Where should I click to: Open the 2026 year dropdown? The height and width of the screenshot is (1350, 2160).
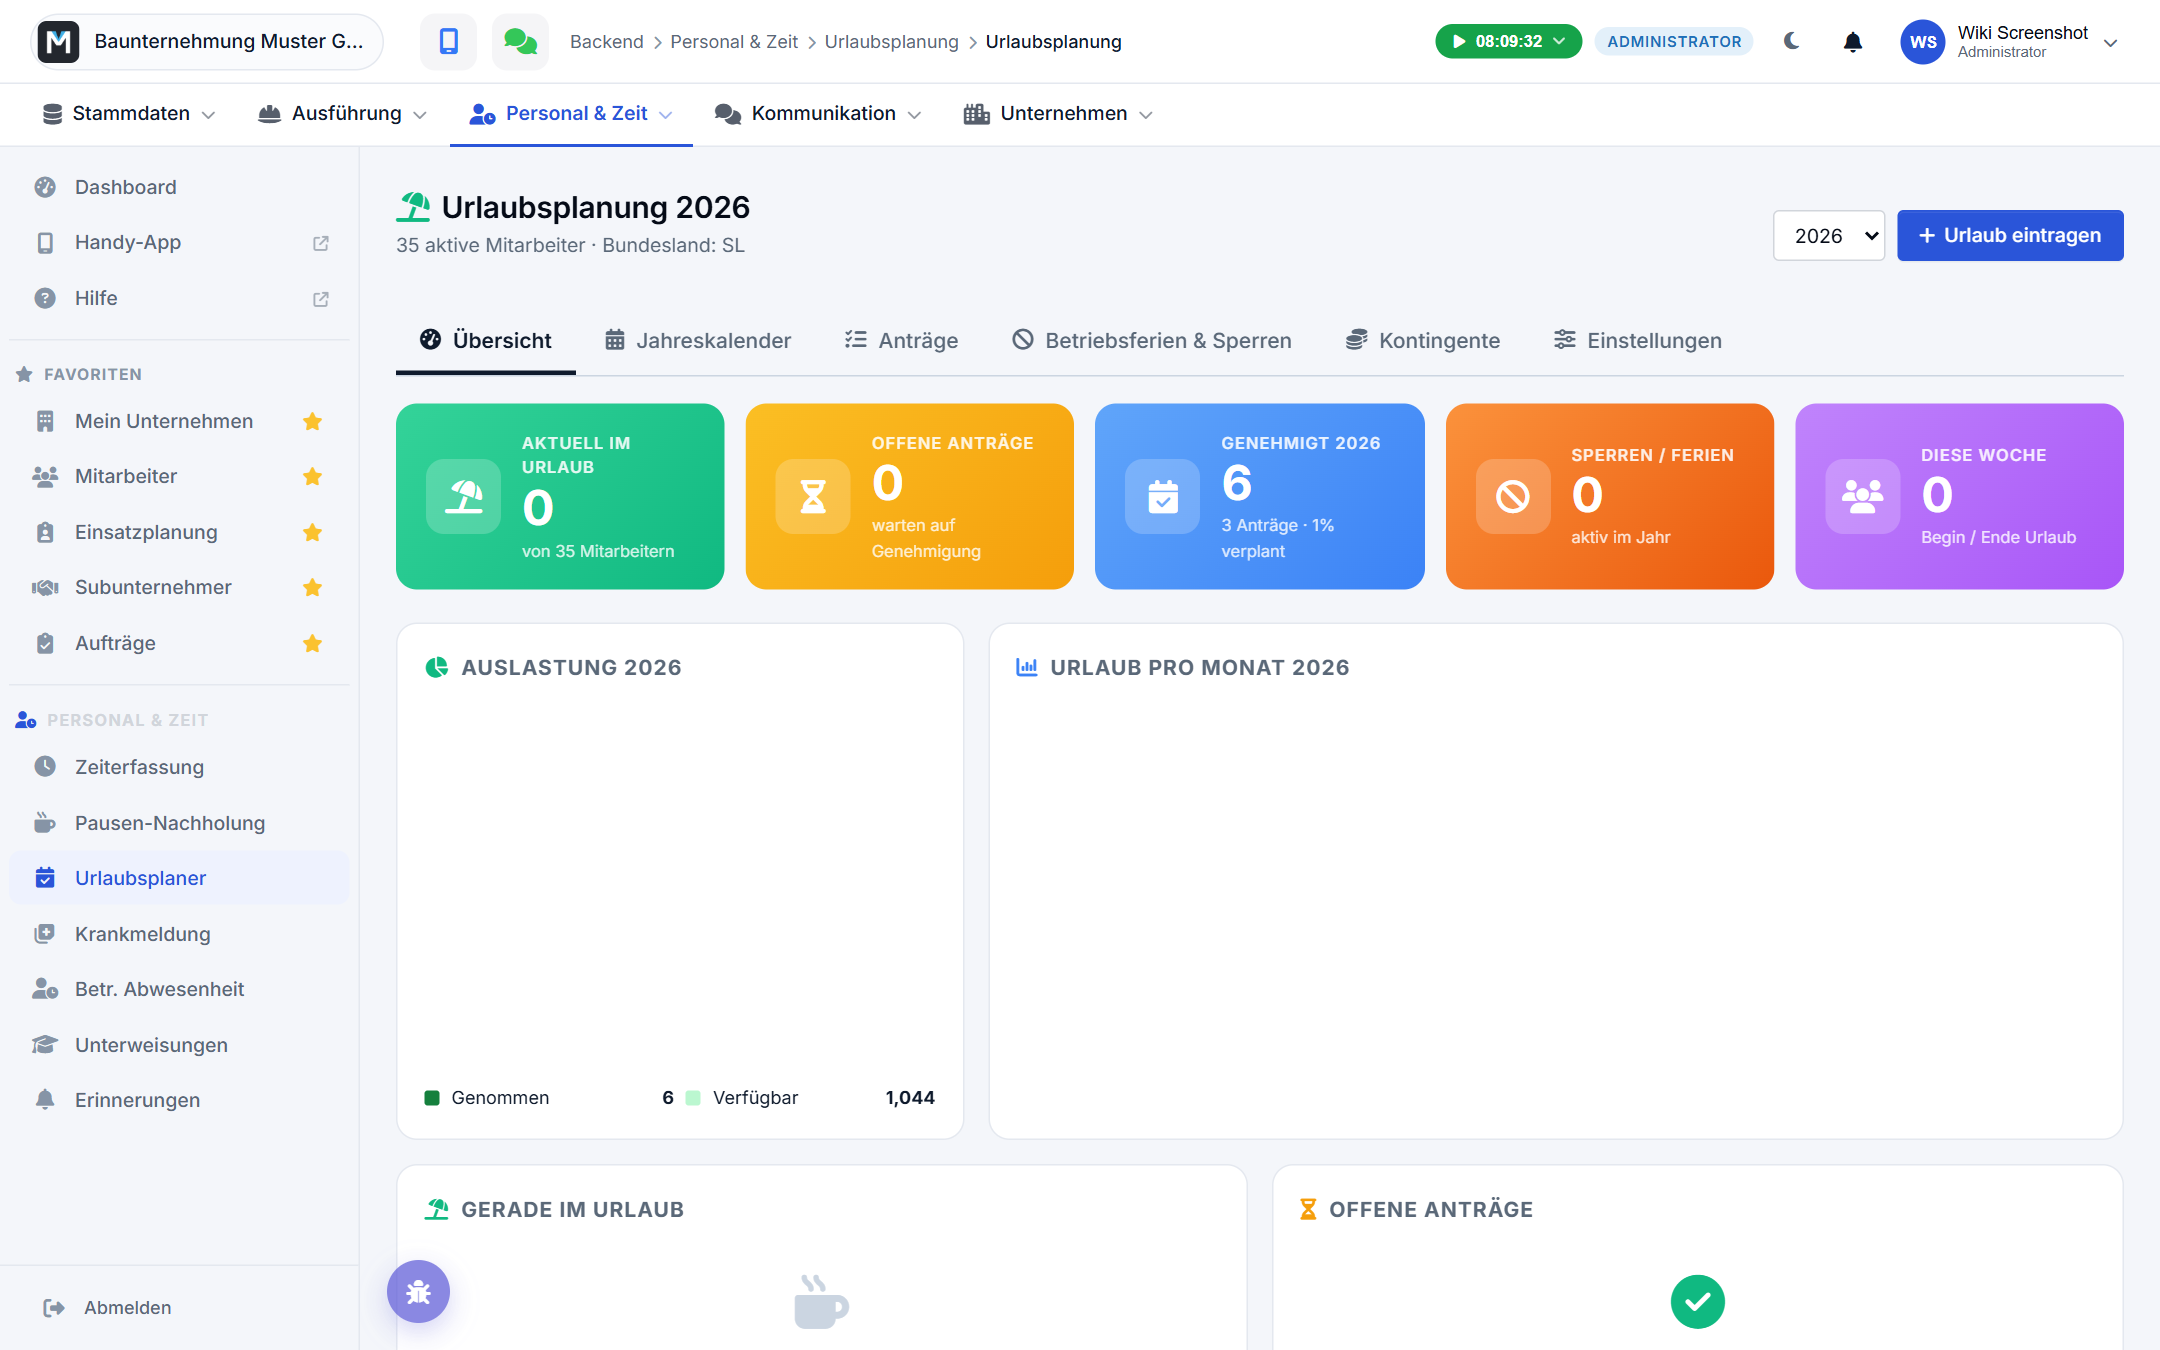coord(1828,235)
